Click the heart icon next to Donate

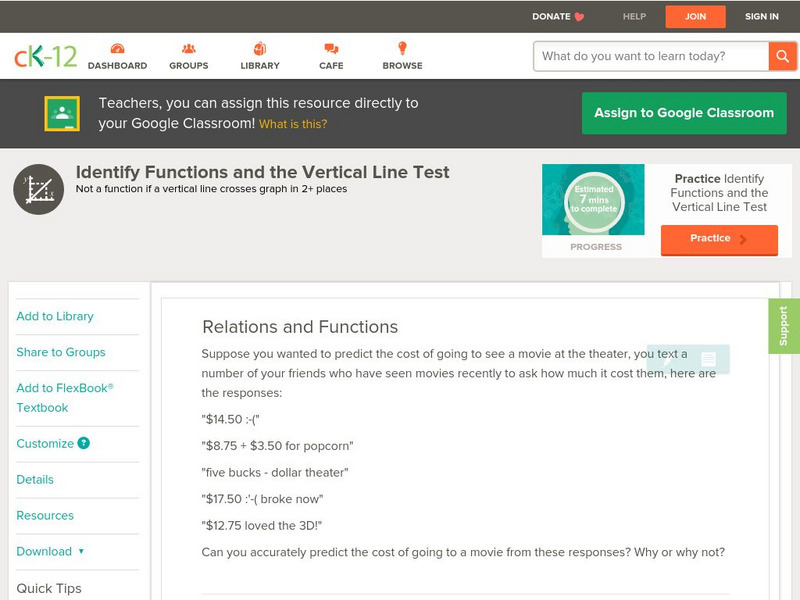tap(579, 17)
